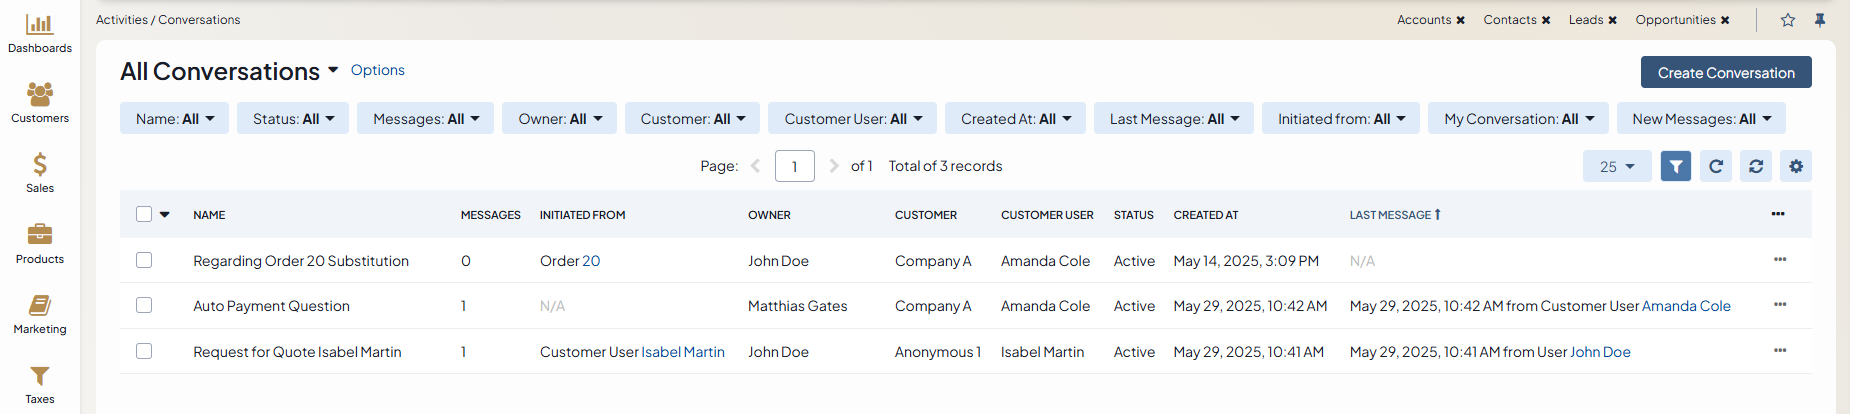Expand the Status: All filter
The image size is (1850, 414).
(293, 119)
